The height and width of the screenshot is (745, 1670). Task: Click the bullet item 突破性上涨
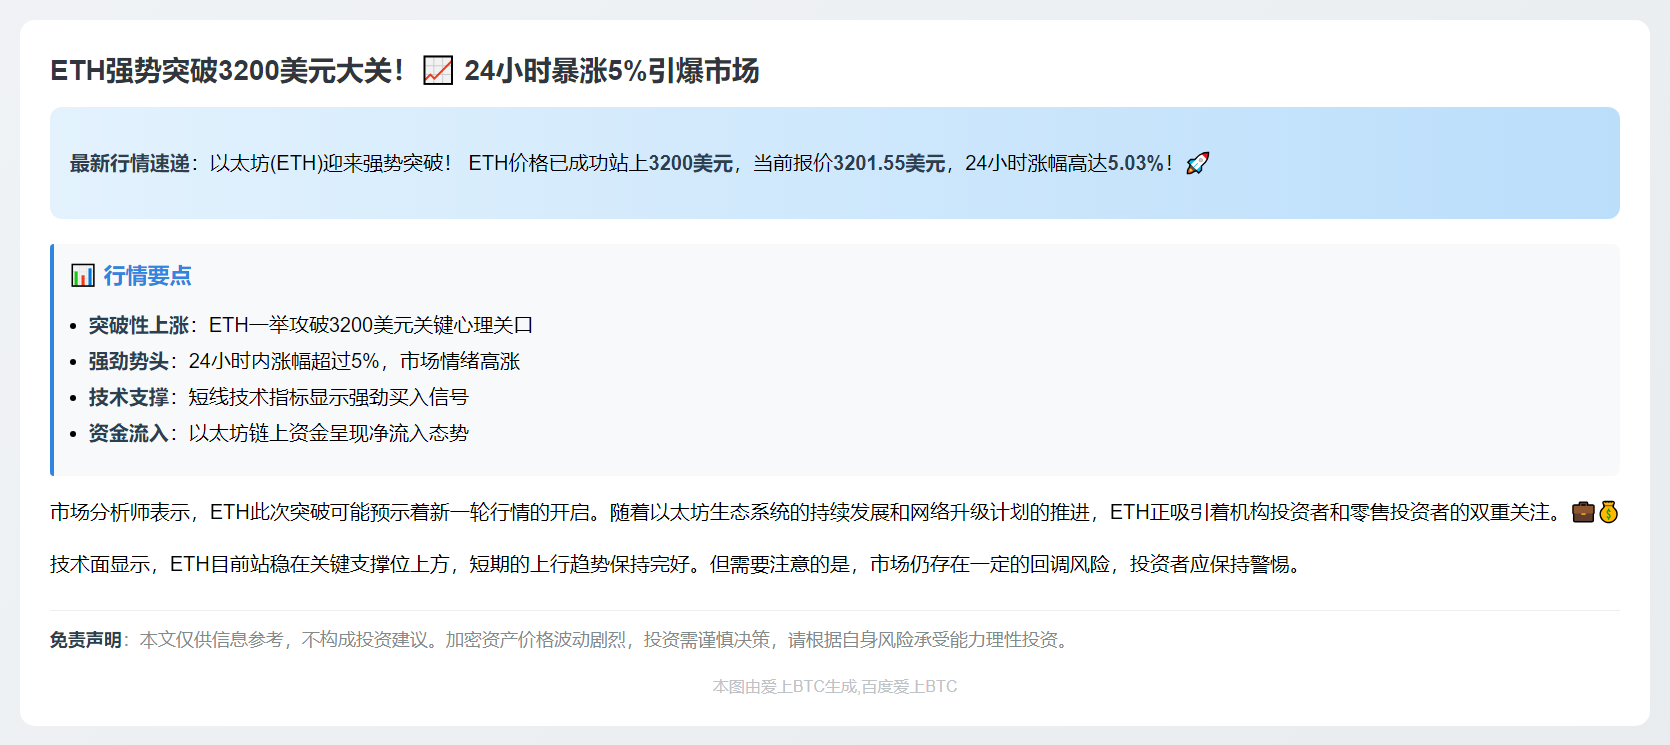click(x=310, y=325)
